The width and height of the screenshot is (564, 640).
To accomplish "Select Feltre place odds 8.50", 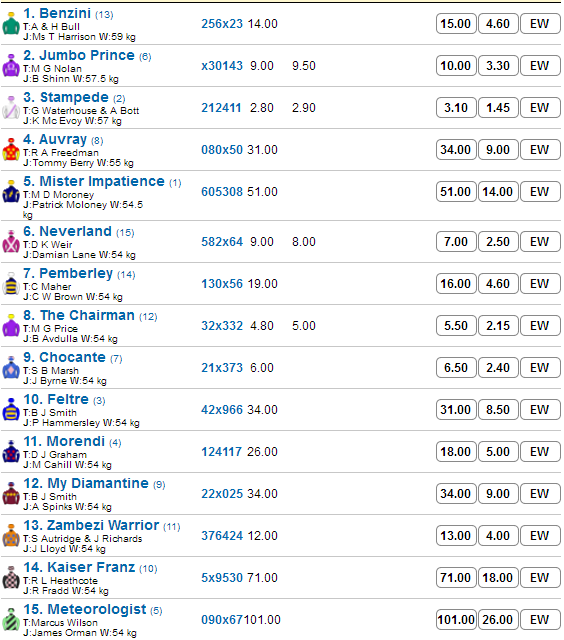I will [x=498, y=410].
